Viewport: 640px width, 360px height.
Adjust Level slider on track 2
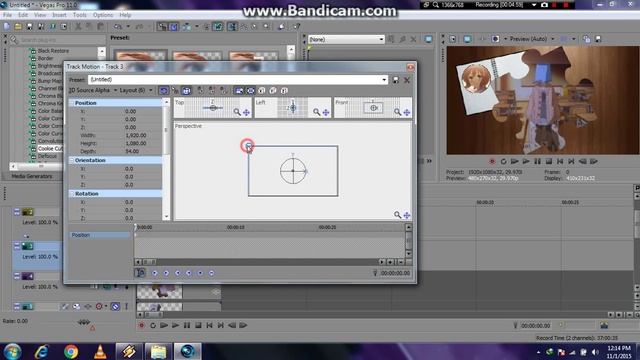40,222
